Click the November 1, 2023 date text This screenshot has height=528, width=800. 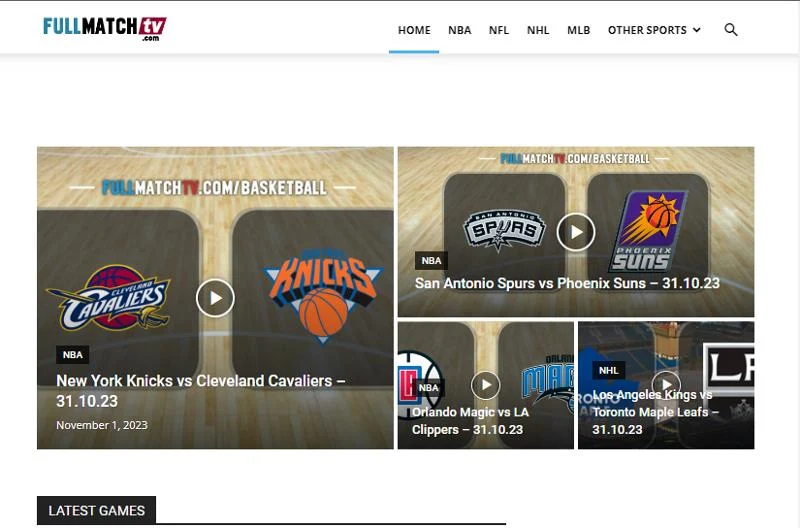click(x=102, y=425)
